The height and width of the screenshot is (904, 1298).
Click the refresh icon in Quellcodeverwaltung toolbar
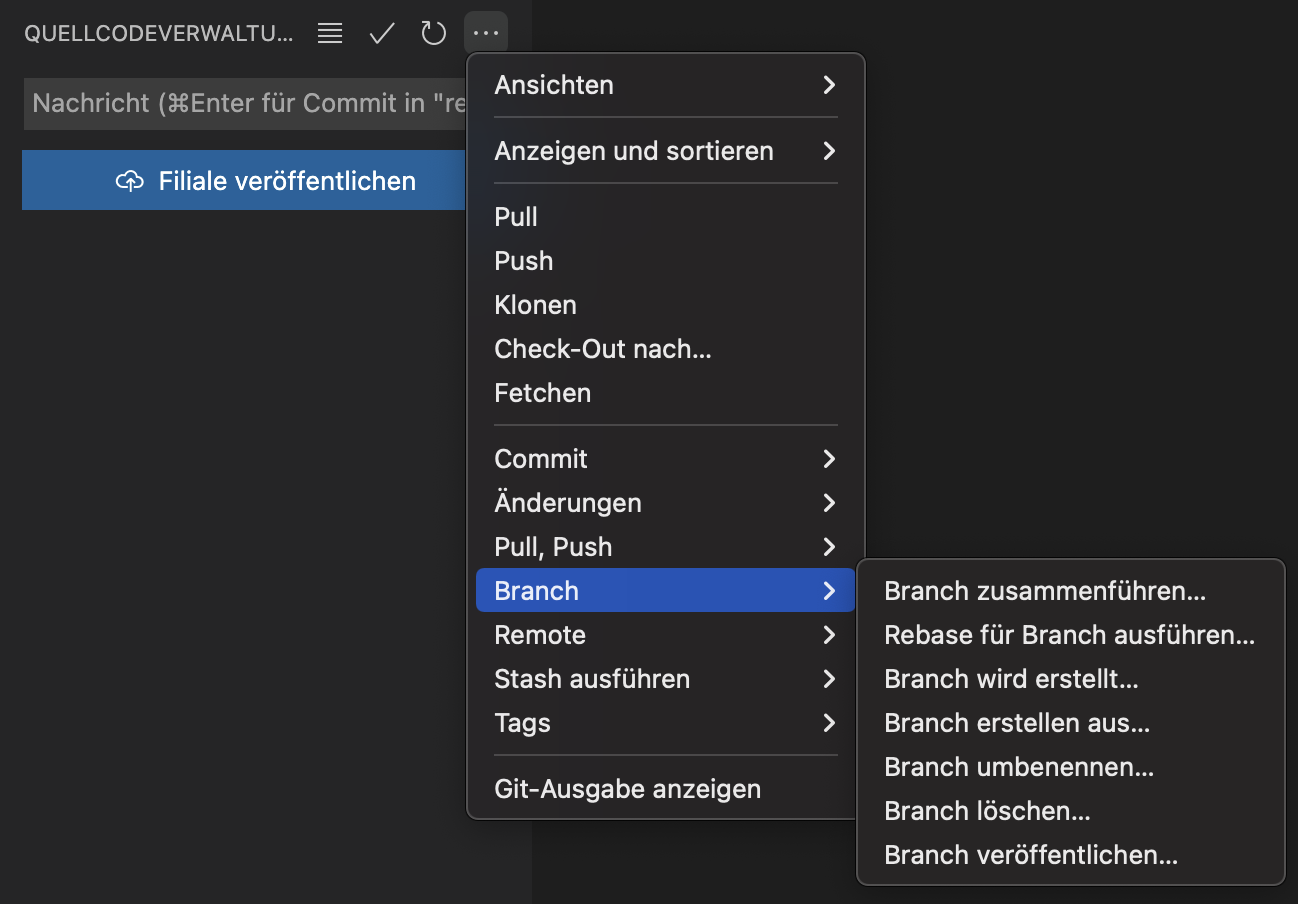click(433, 33)
